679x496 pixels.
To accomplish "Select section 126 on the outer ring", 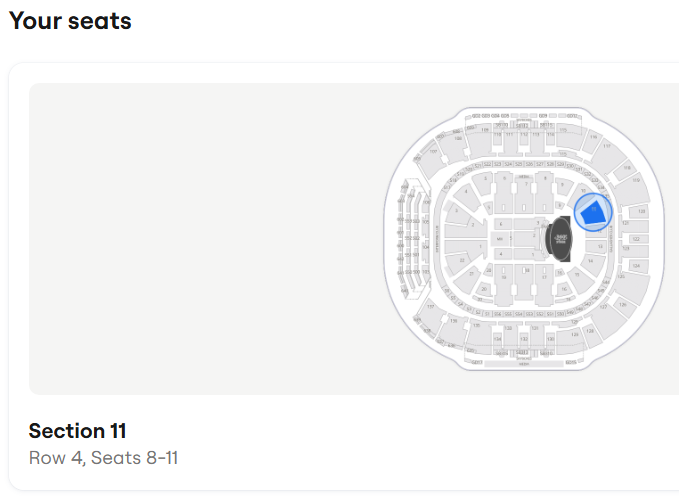I will (x=622, y=307).
